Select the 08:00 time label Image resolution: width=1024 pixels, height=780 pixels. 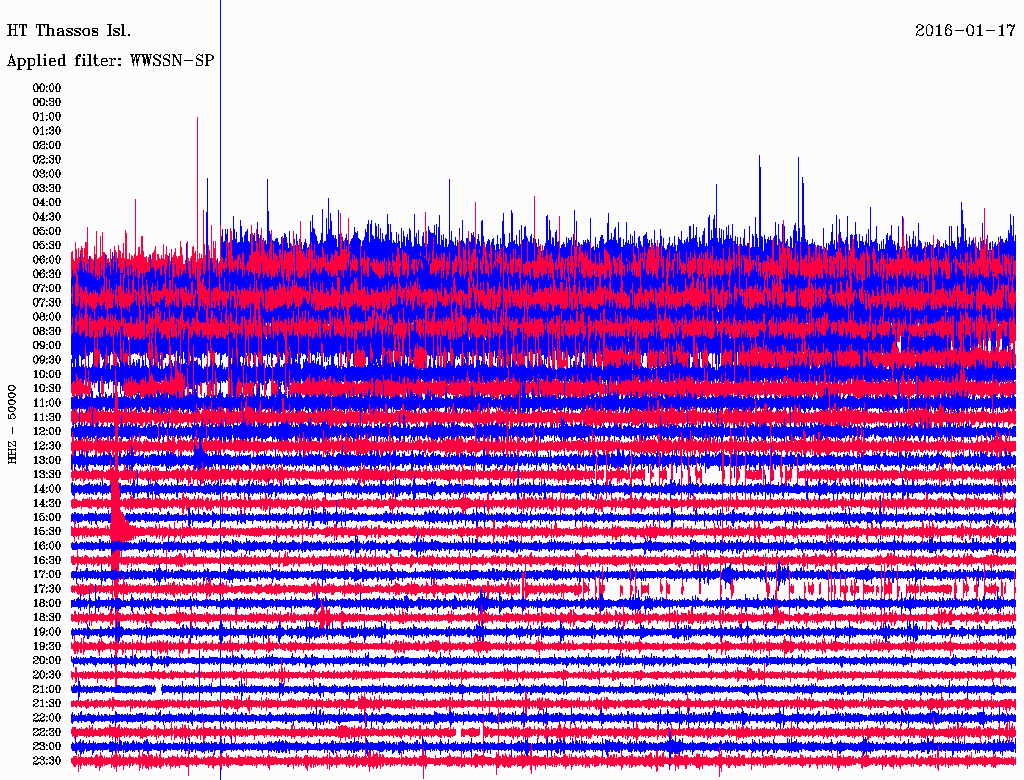pyautogui.click(x=47, y=317)
